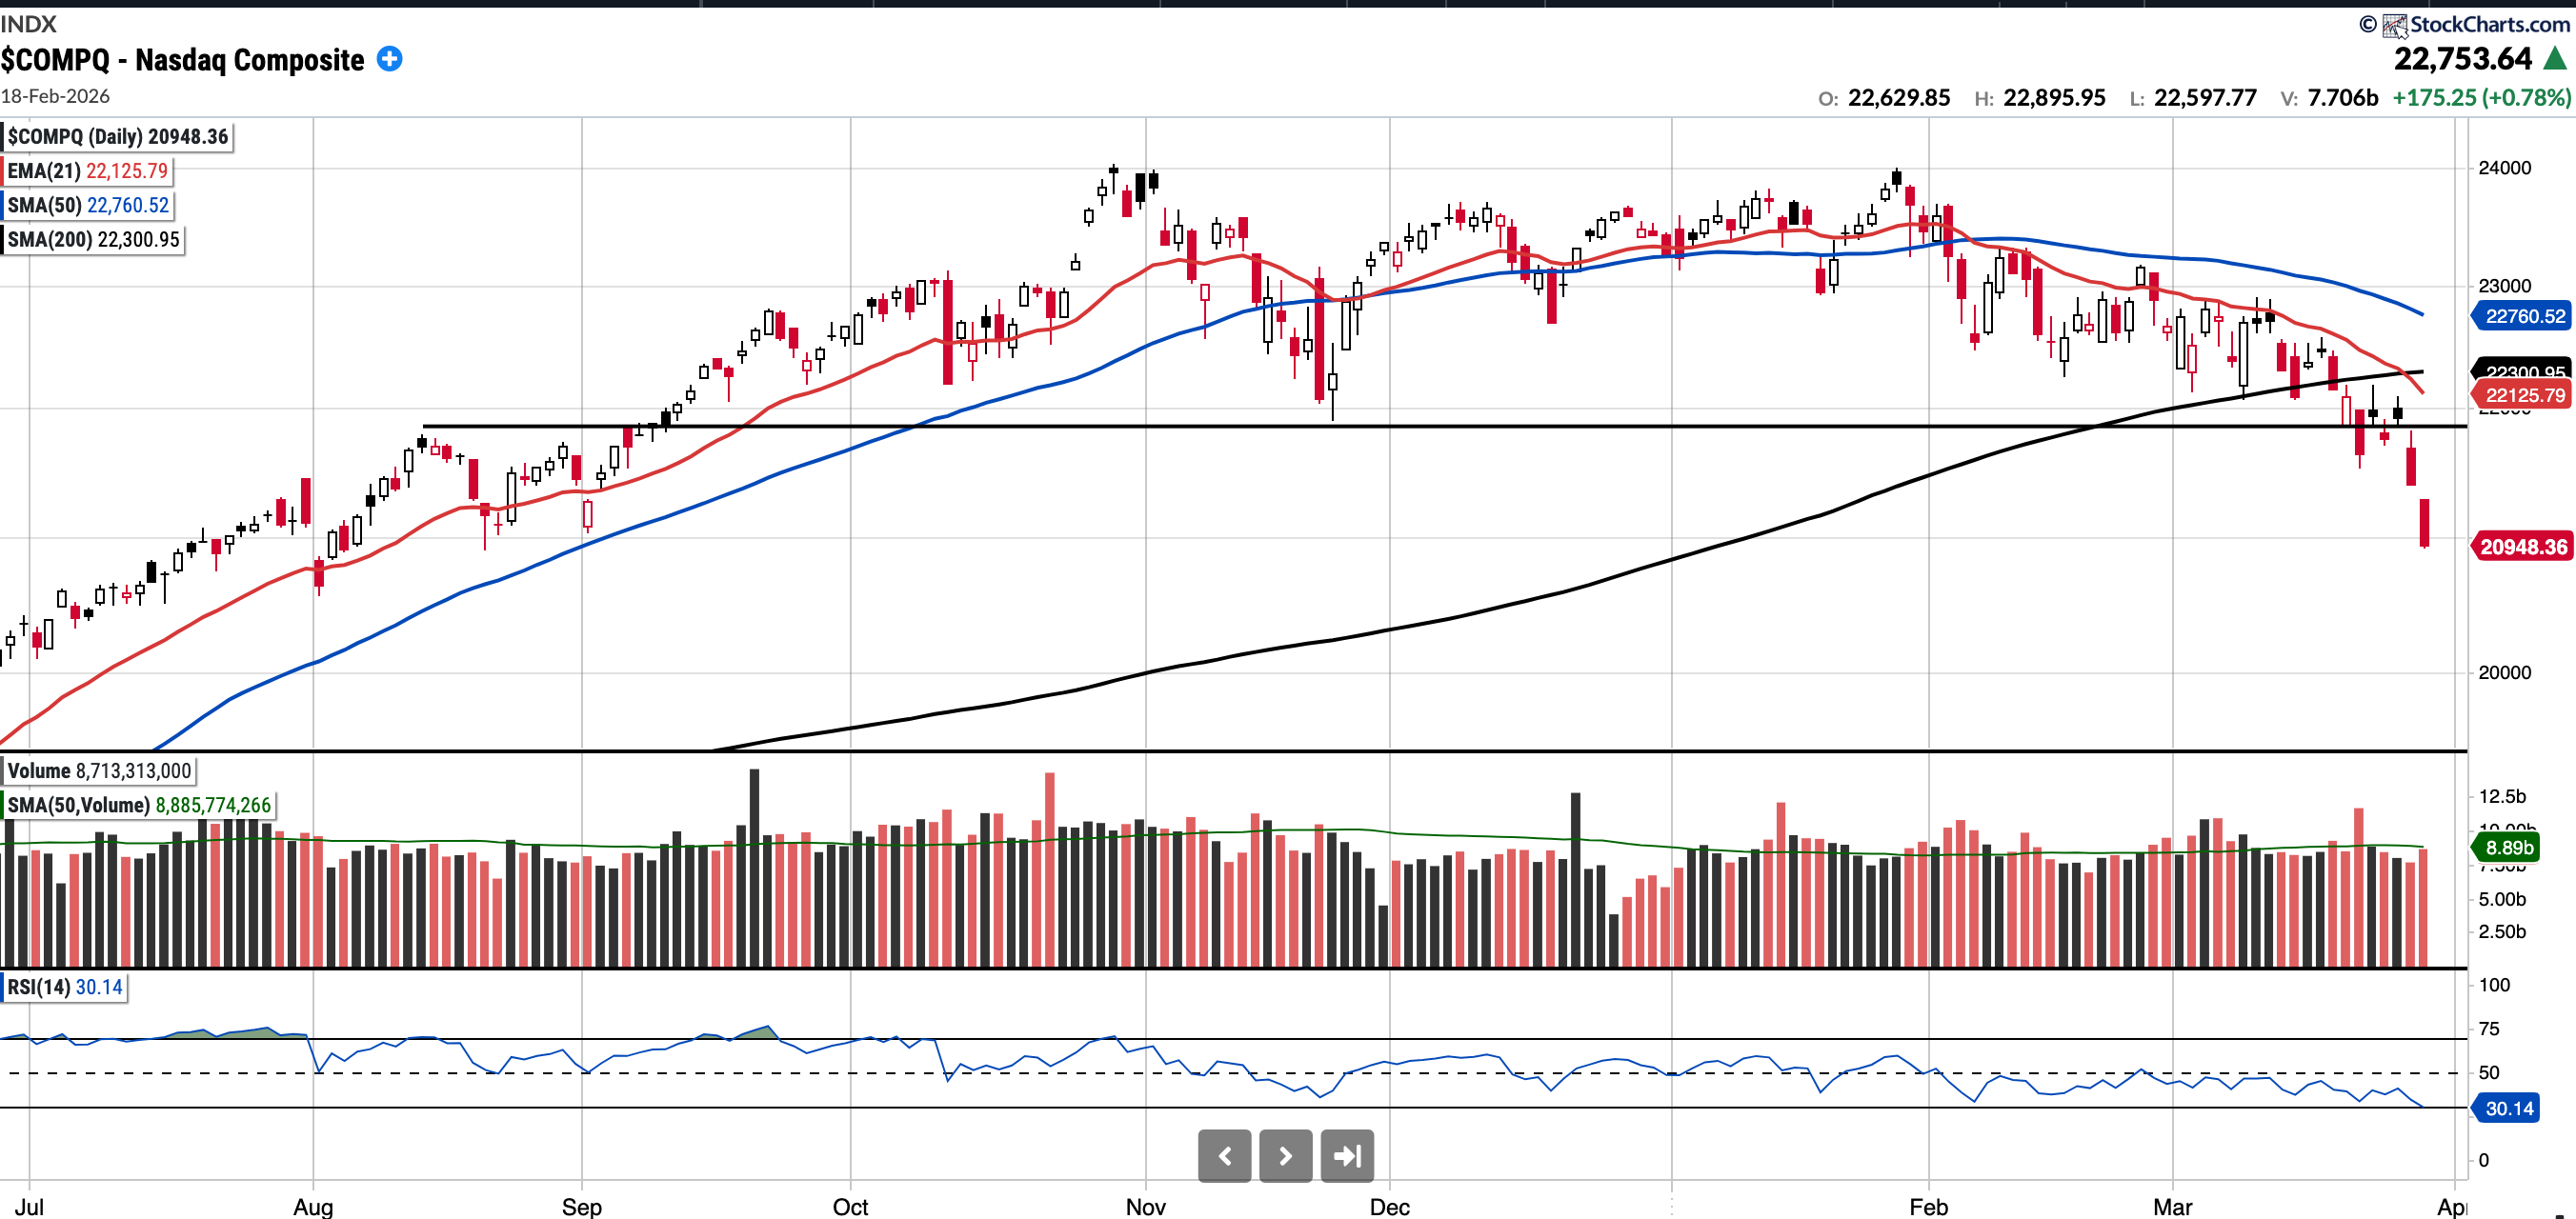Click the green up triangle near price
This screenshot has height=1219, width=2576.
coord(2556,59)
